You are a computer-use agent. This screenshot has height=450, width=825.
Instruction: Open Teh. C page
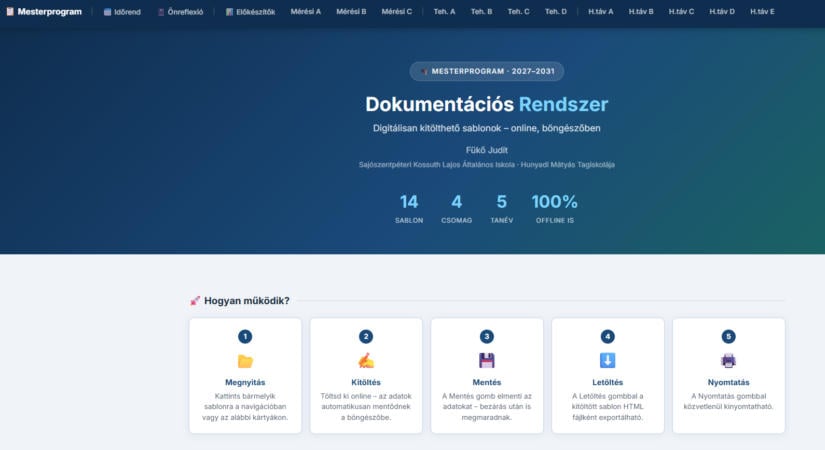[519, 12]
